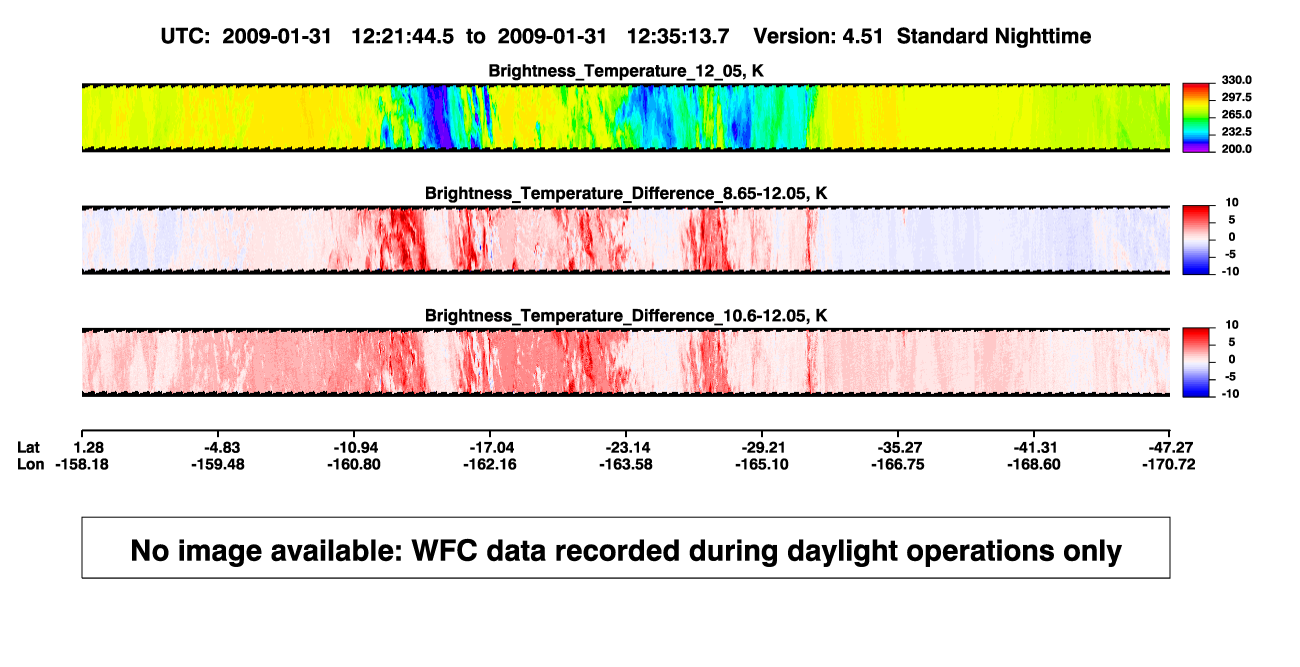
Task: Click the longitude value '-160.80'
Action: tap(352, 464)
